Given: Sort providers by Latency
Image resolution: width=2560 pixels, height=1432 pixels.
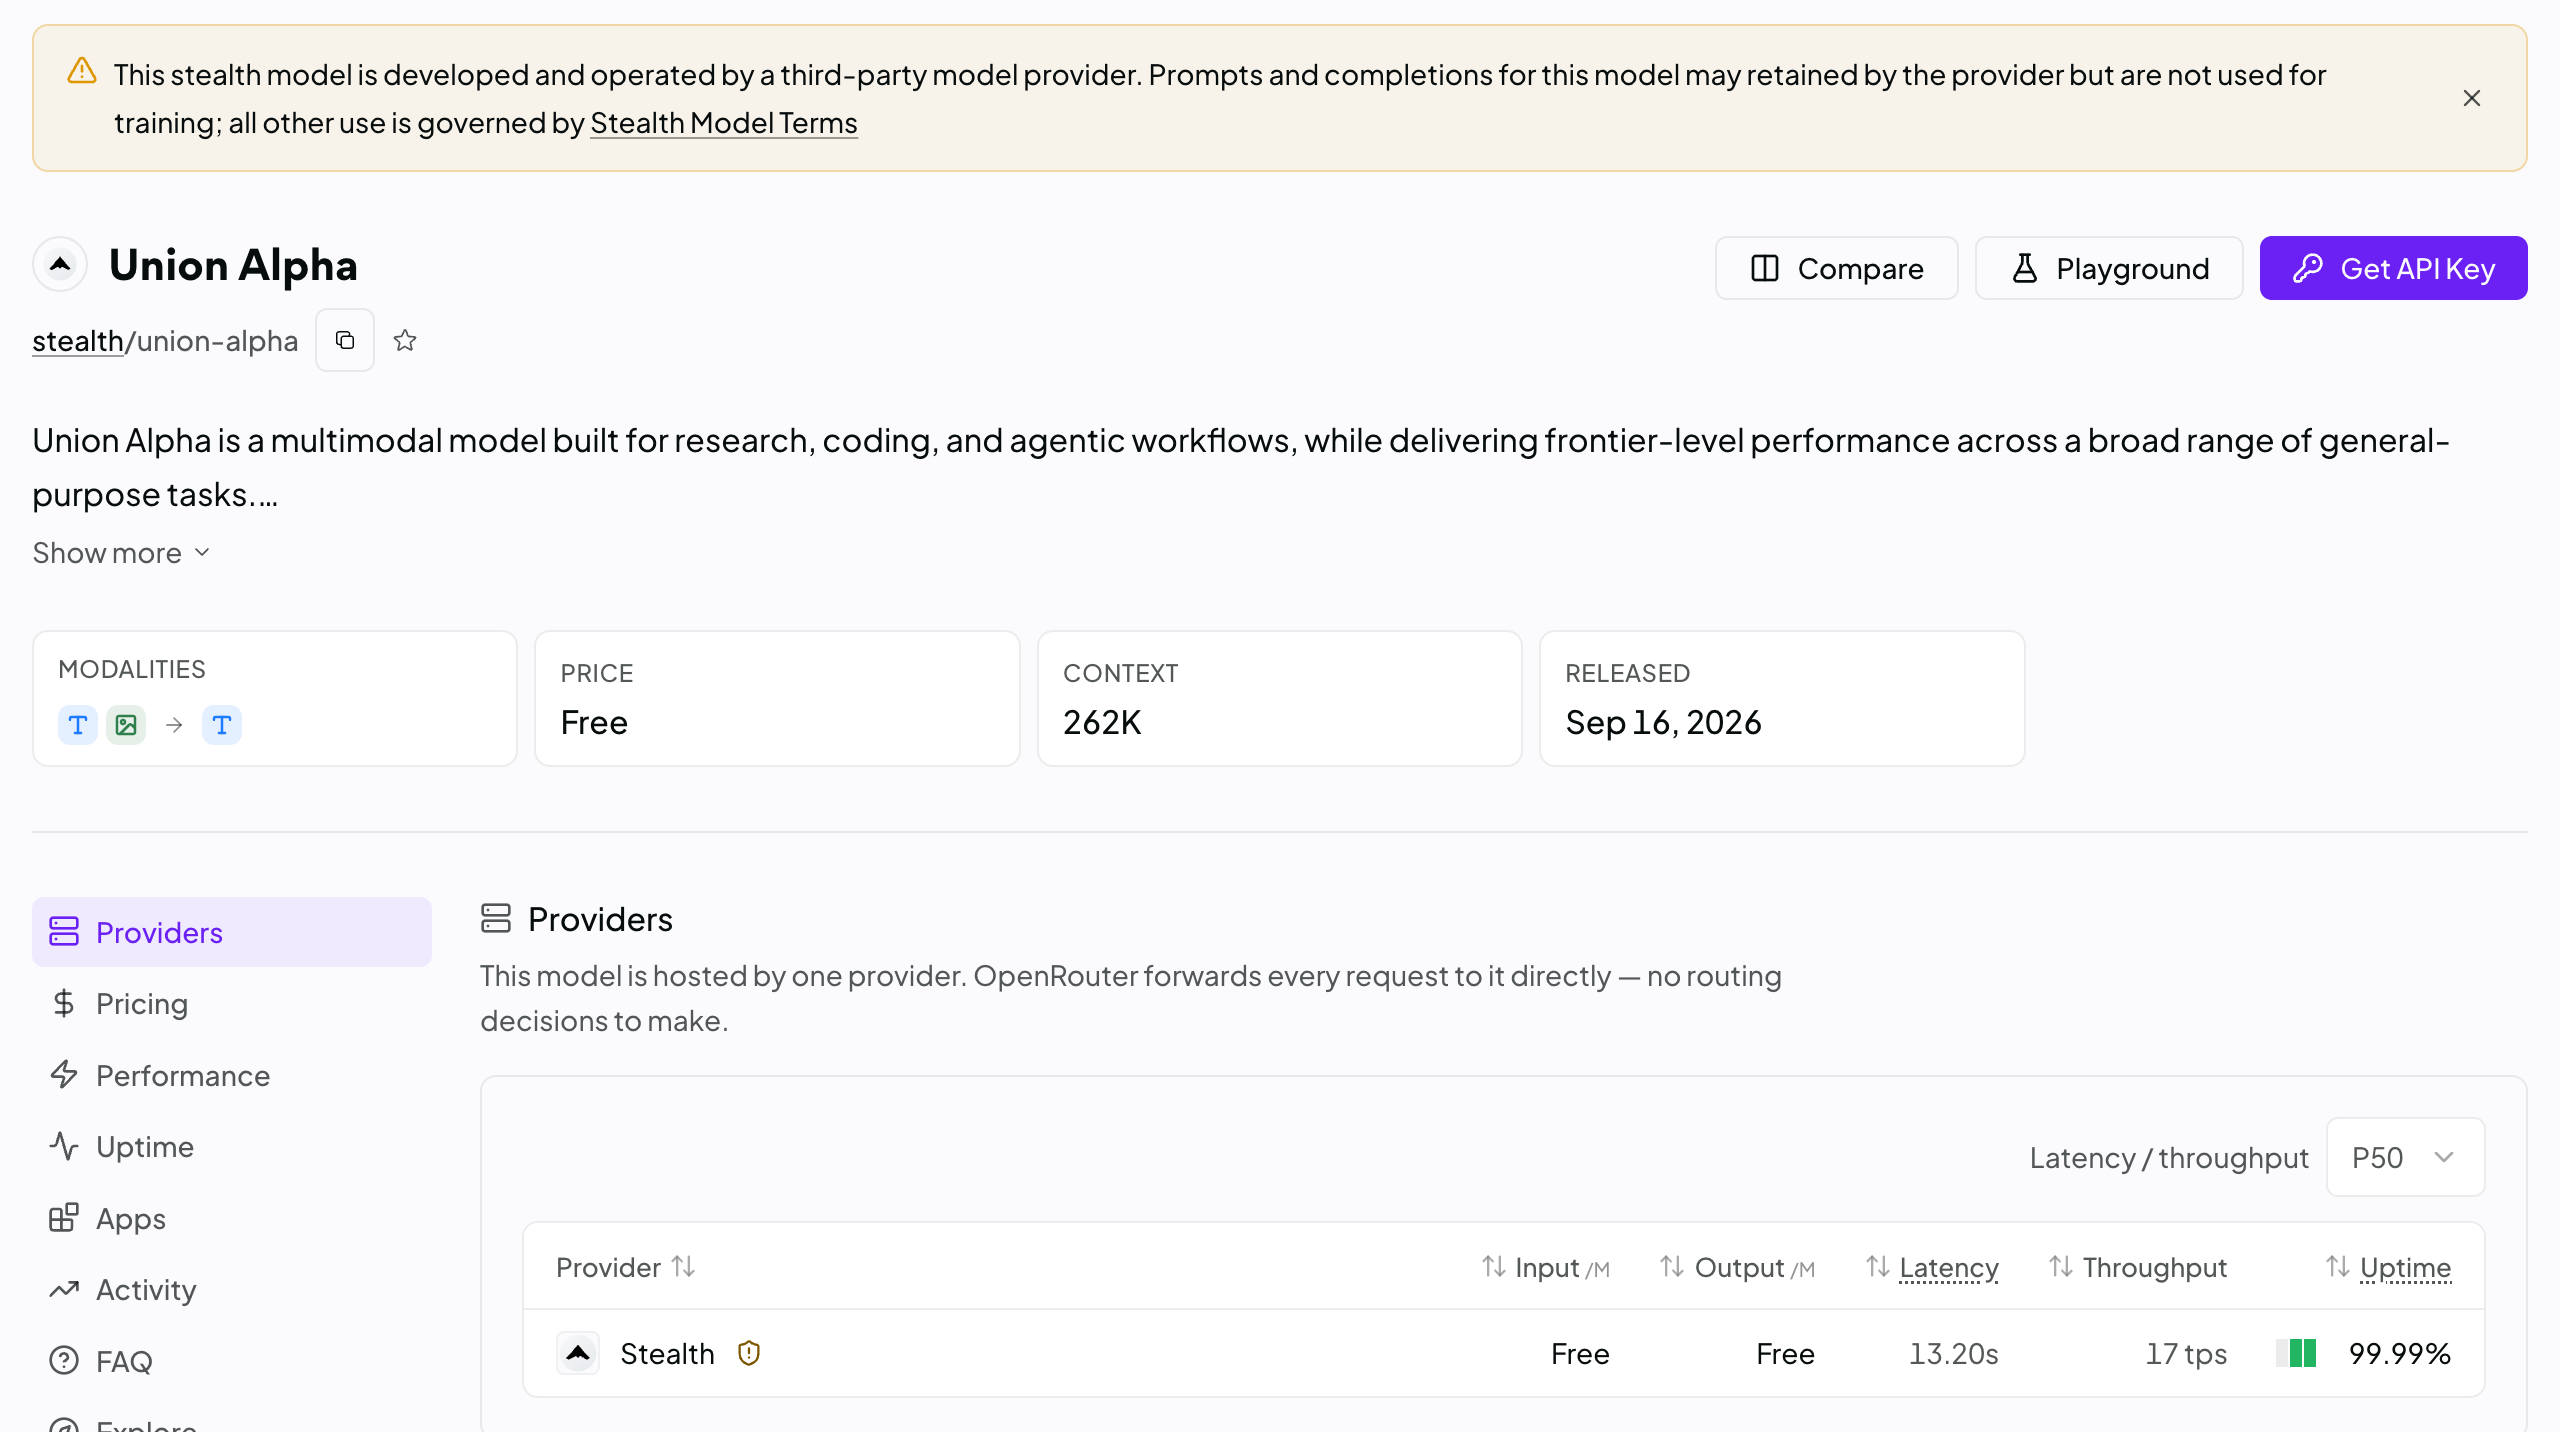Looking at the screenshot, I should point(1932,1267).
